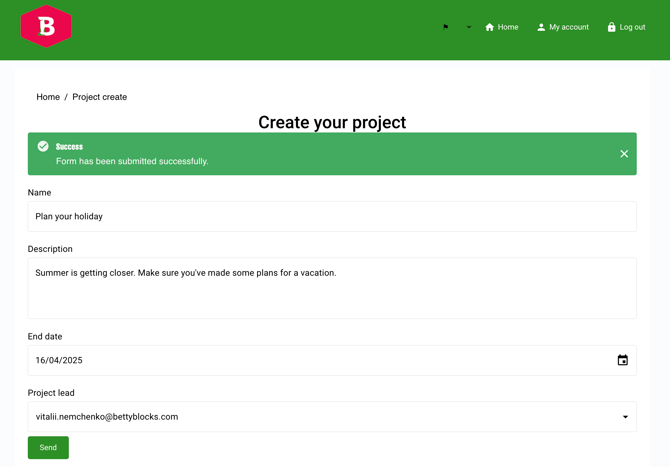Screen dimensions: 670x467
Task: Expand the language dropdown arrow in header
Action: point(469,27)
